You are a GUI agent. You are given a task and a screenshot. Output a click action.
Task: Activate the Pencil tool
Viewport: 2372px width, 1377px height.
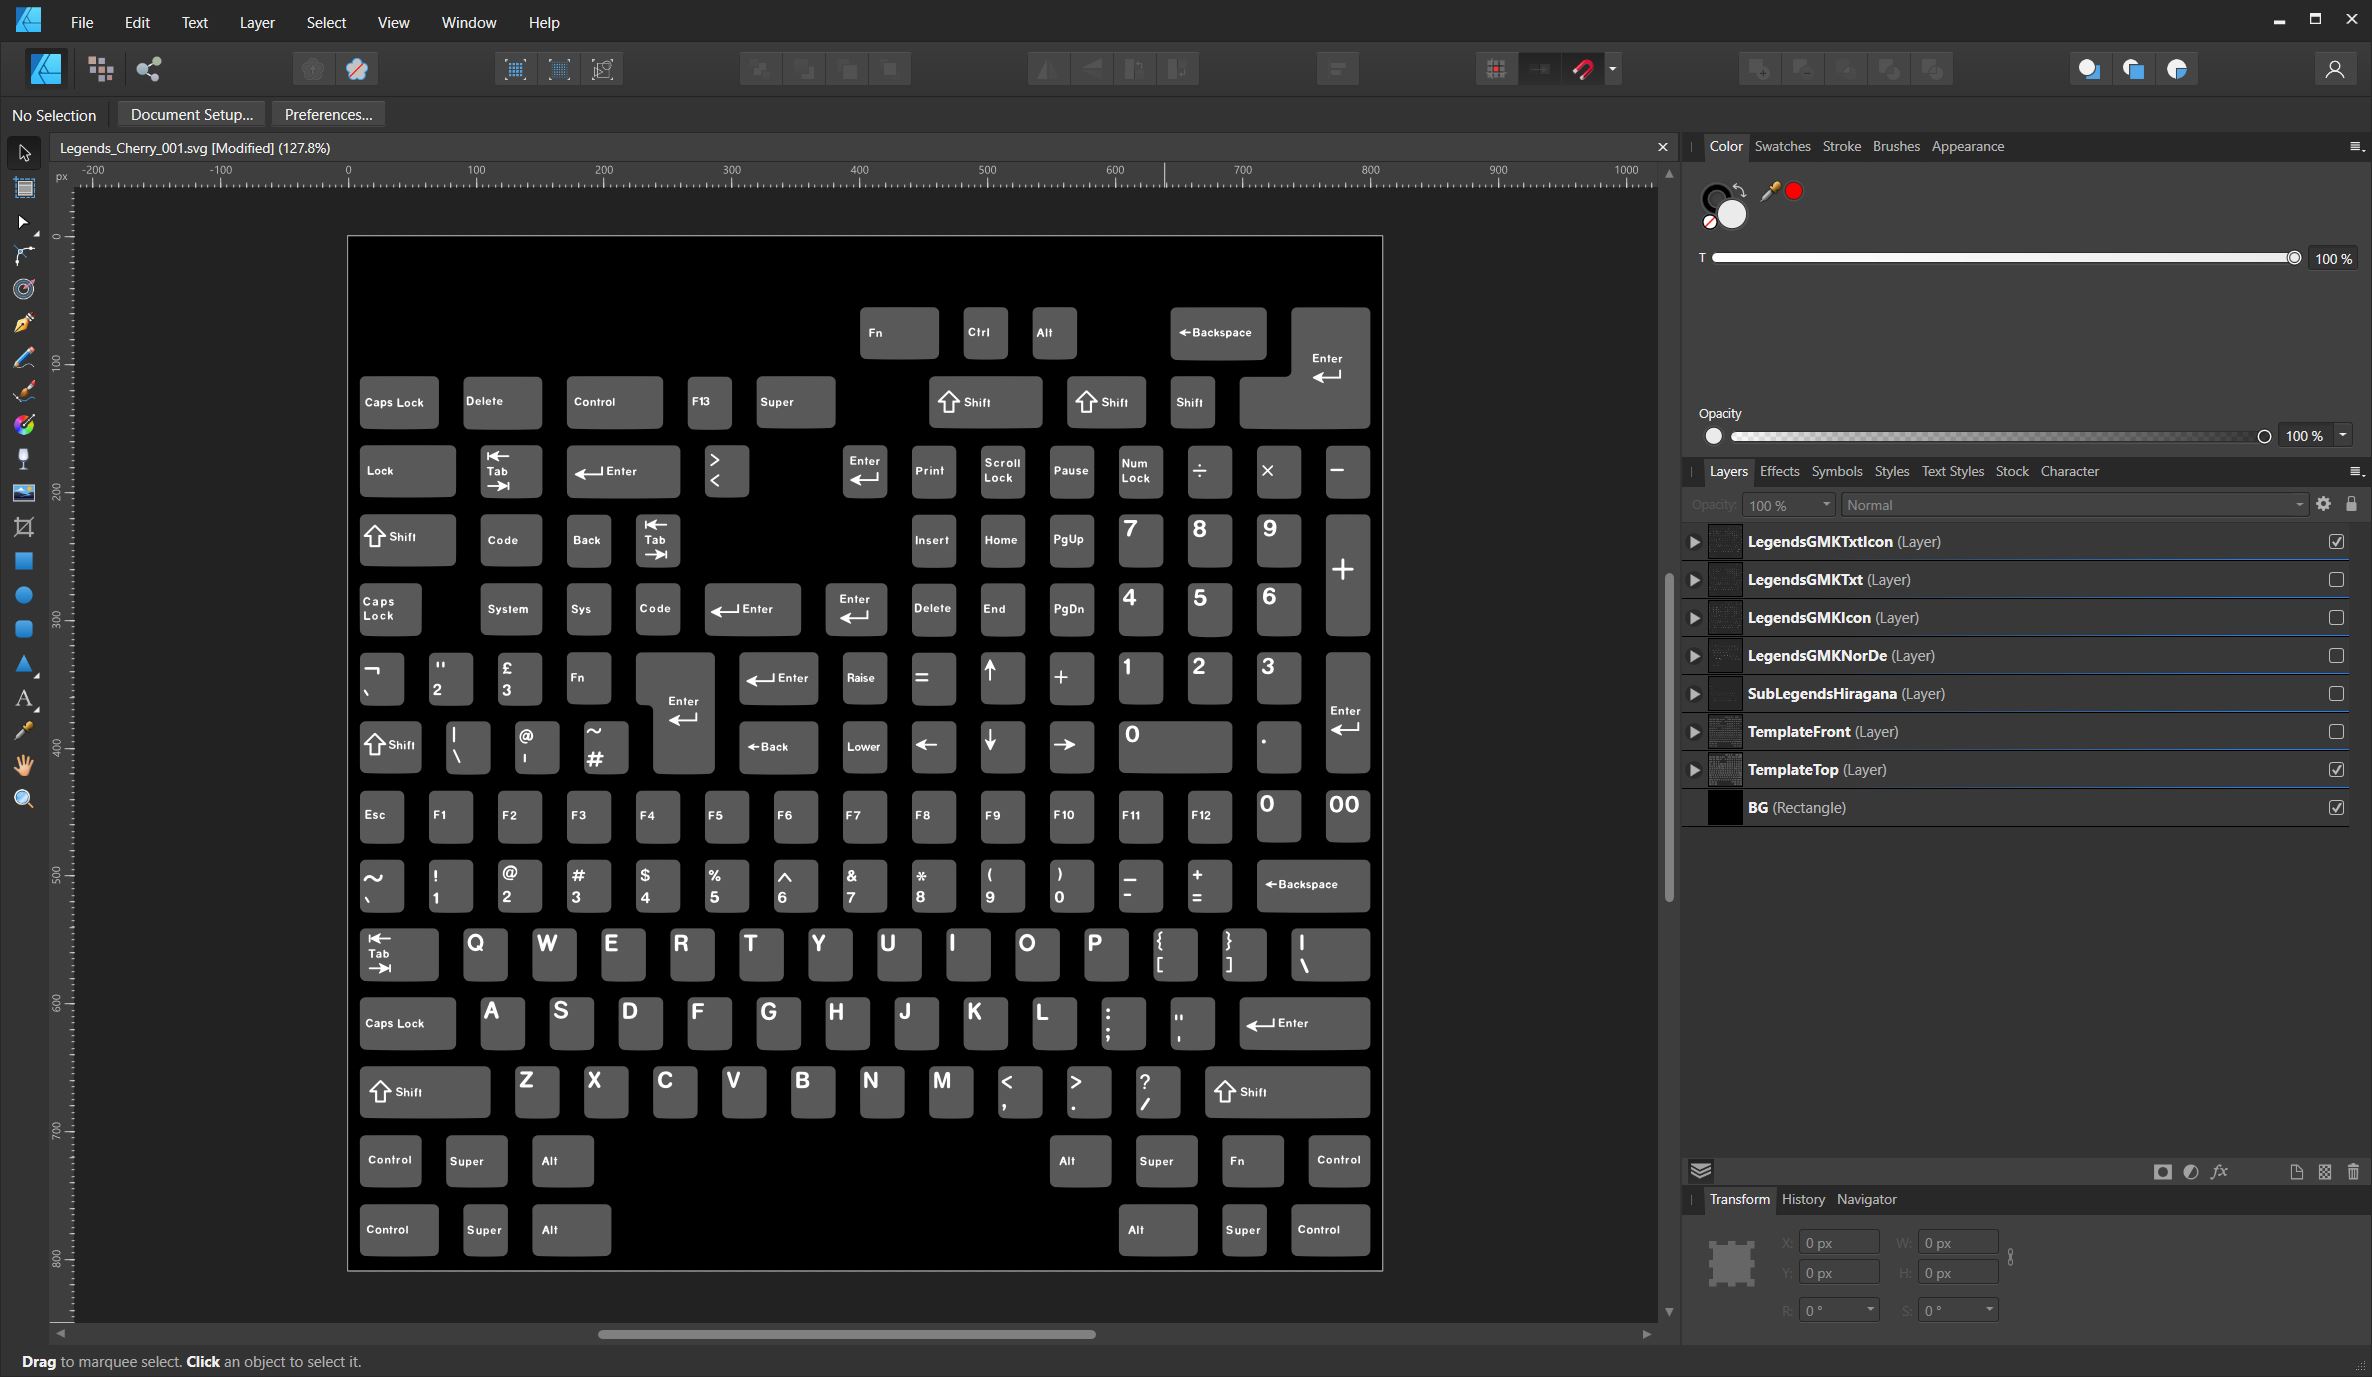pyautogui.click(x=24, y=357)
